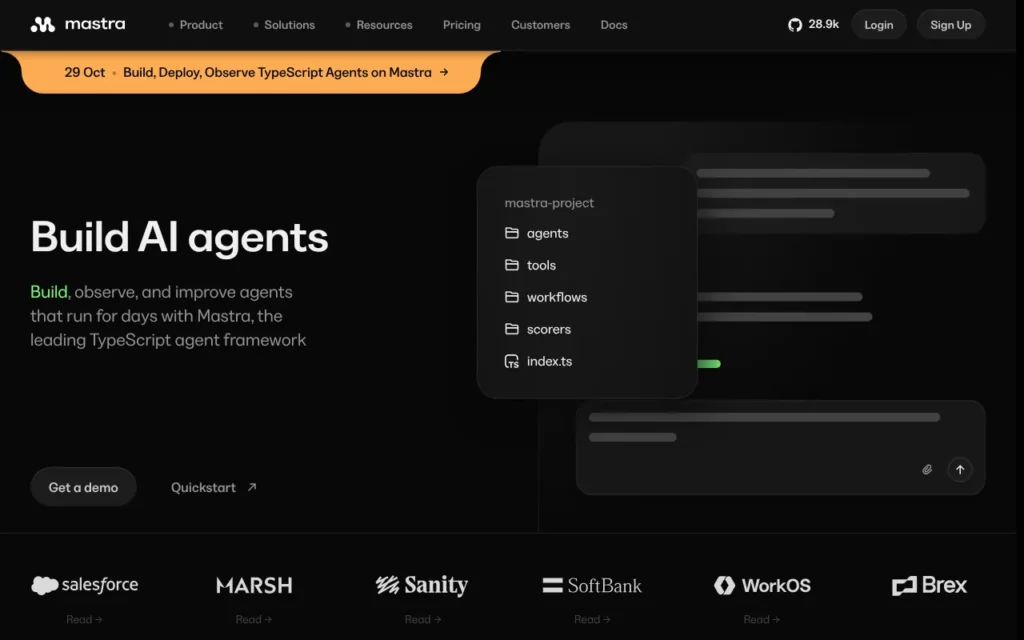1024x640 pixels.
Task: Open the Pricing page
Action: tap(462, 25)
